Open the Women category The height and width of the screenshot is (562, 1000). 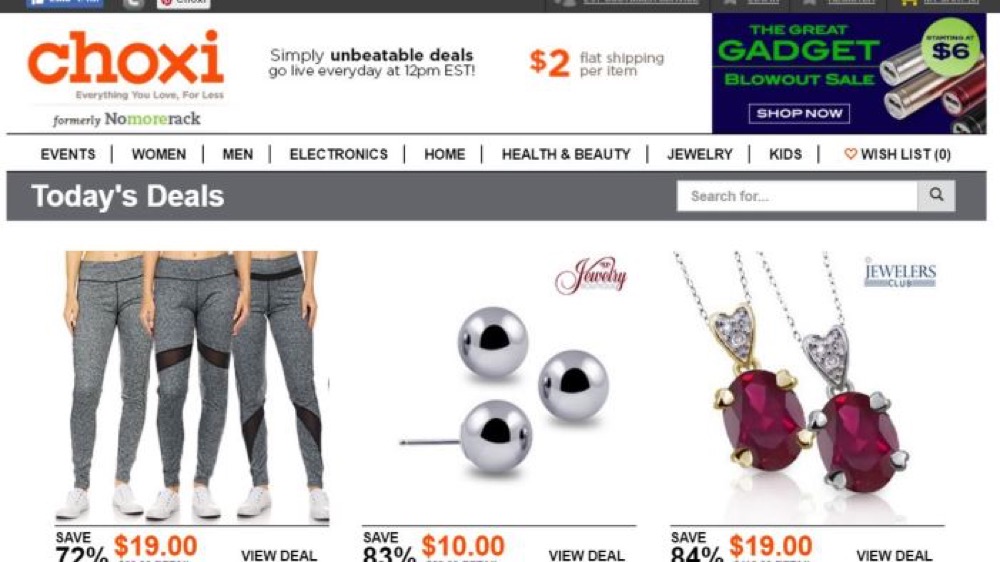(x=159, y=154)
